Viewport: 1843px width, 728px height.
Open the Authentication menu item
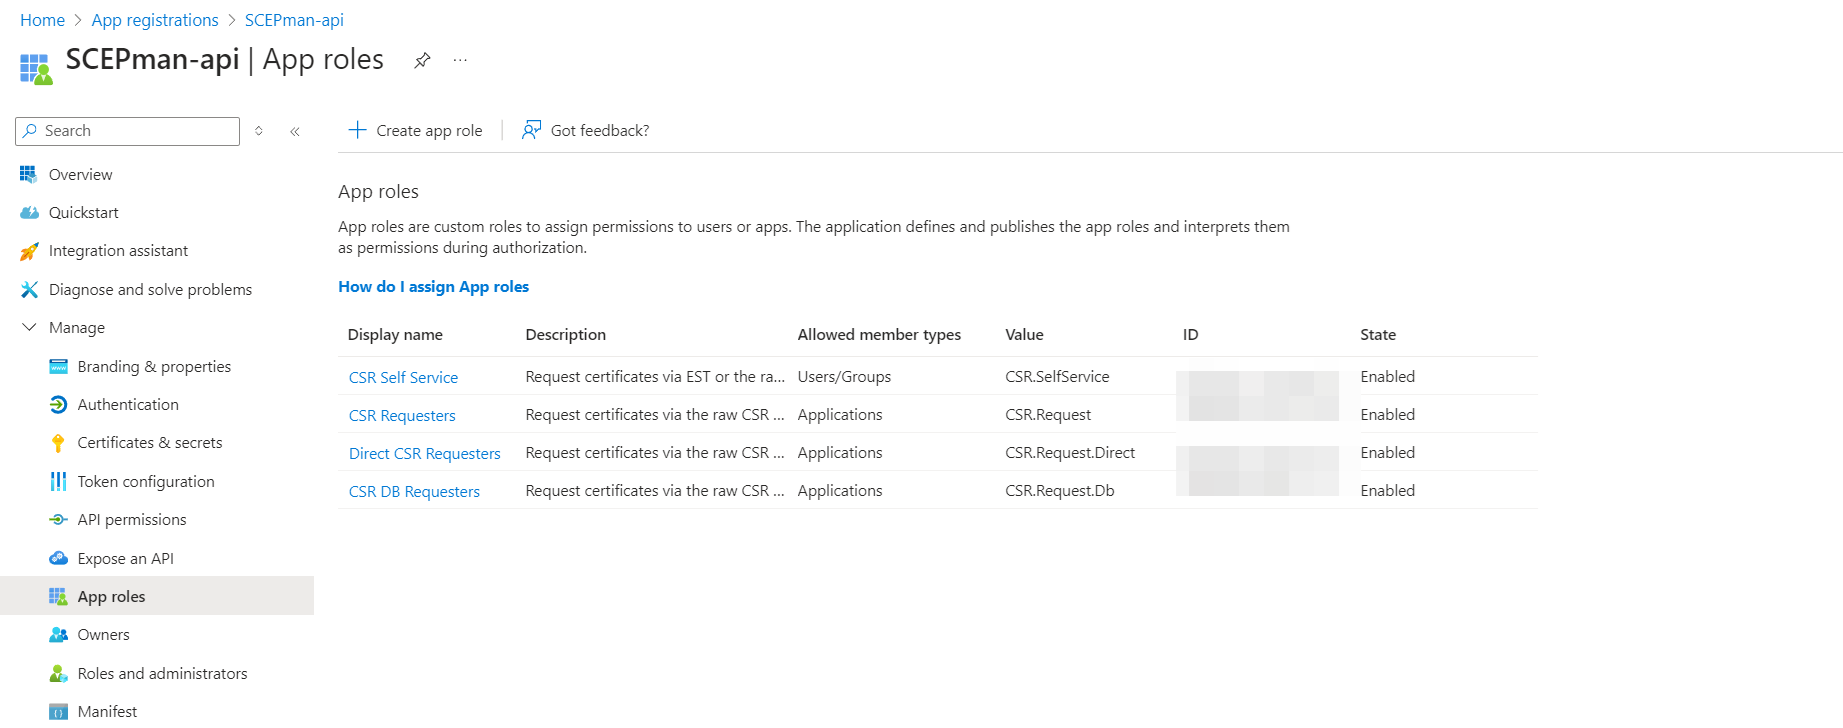pos(128,405)
